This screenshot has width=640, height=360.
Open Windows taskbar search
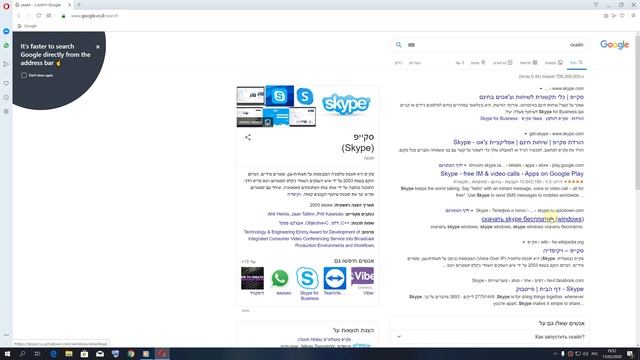point(22,354)
